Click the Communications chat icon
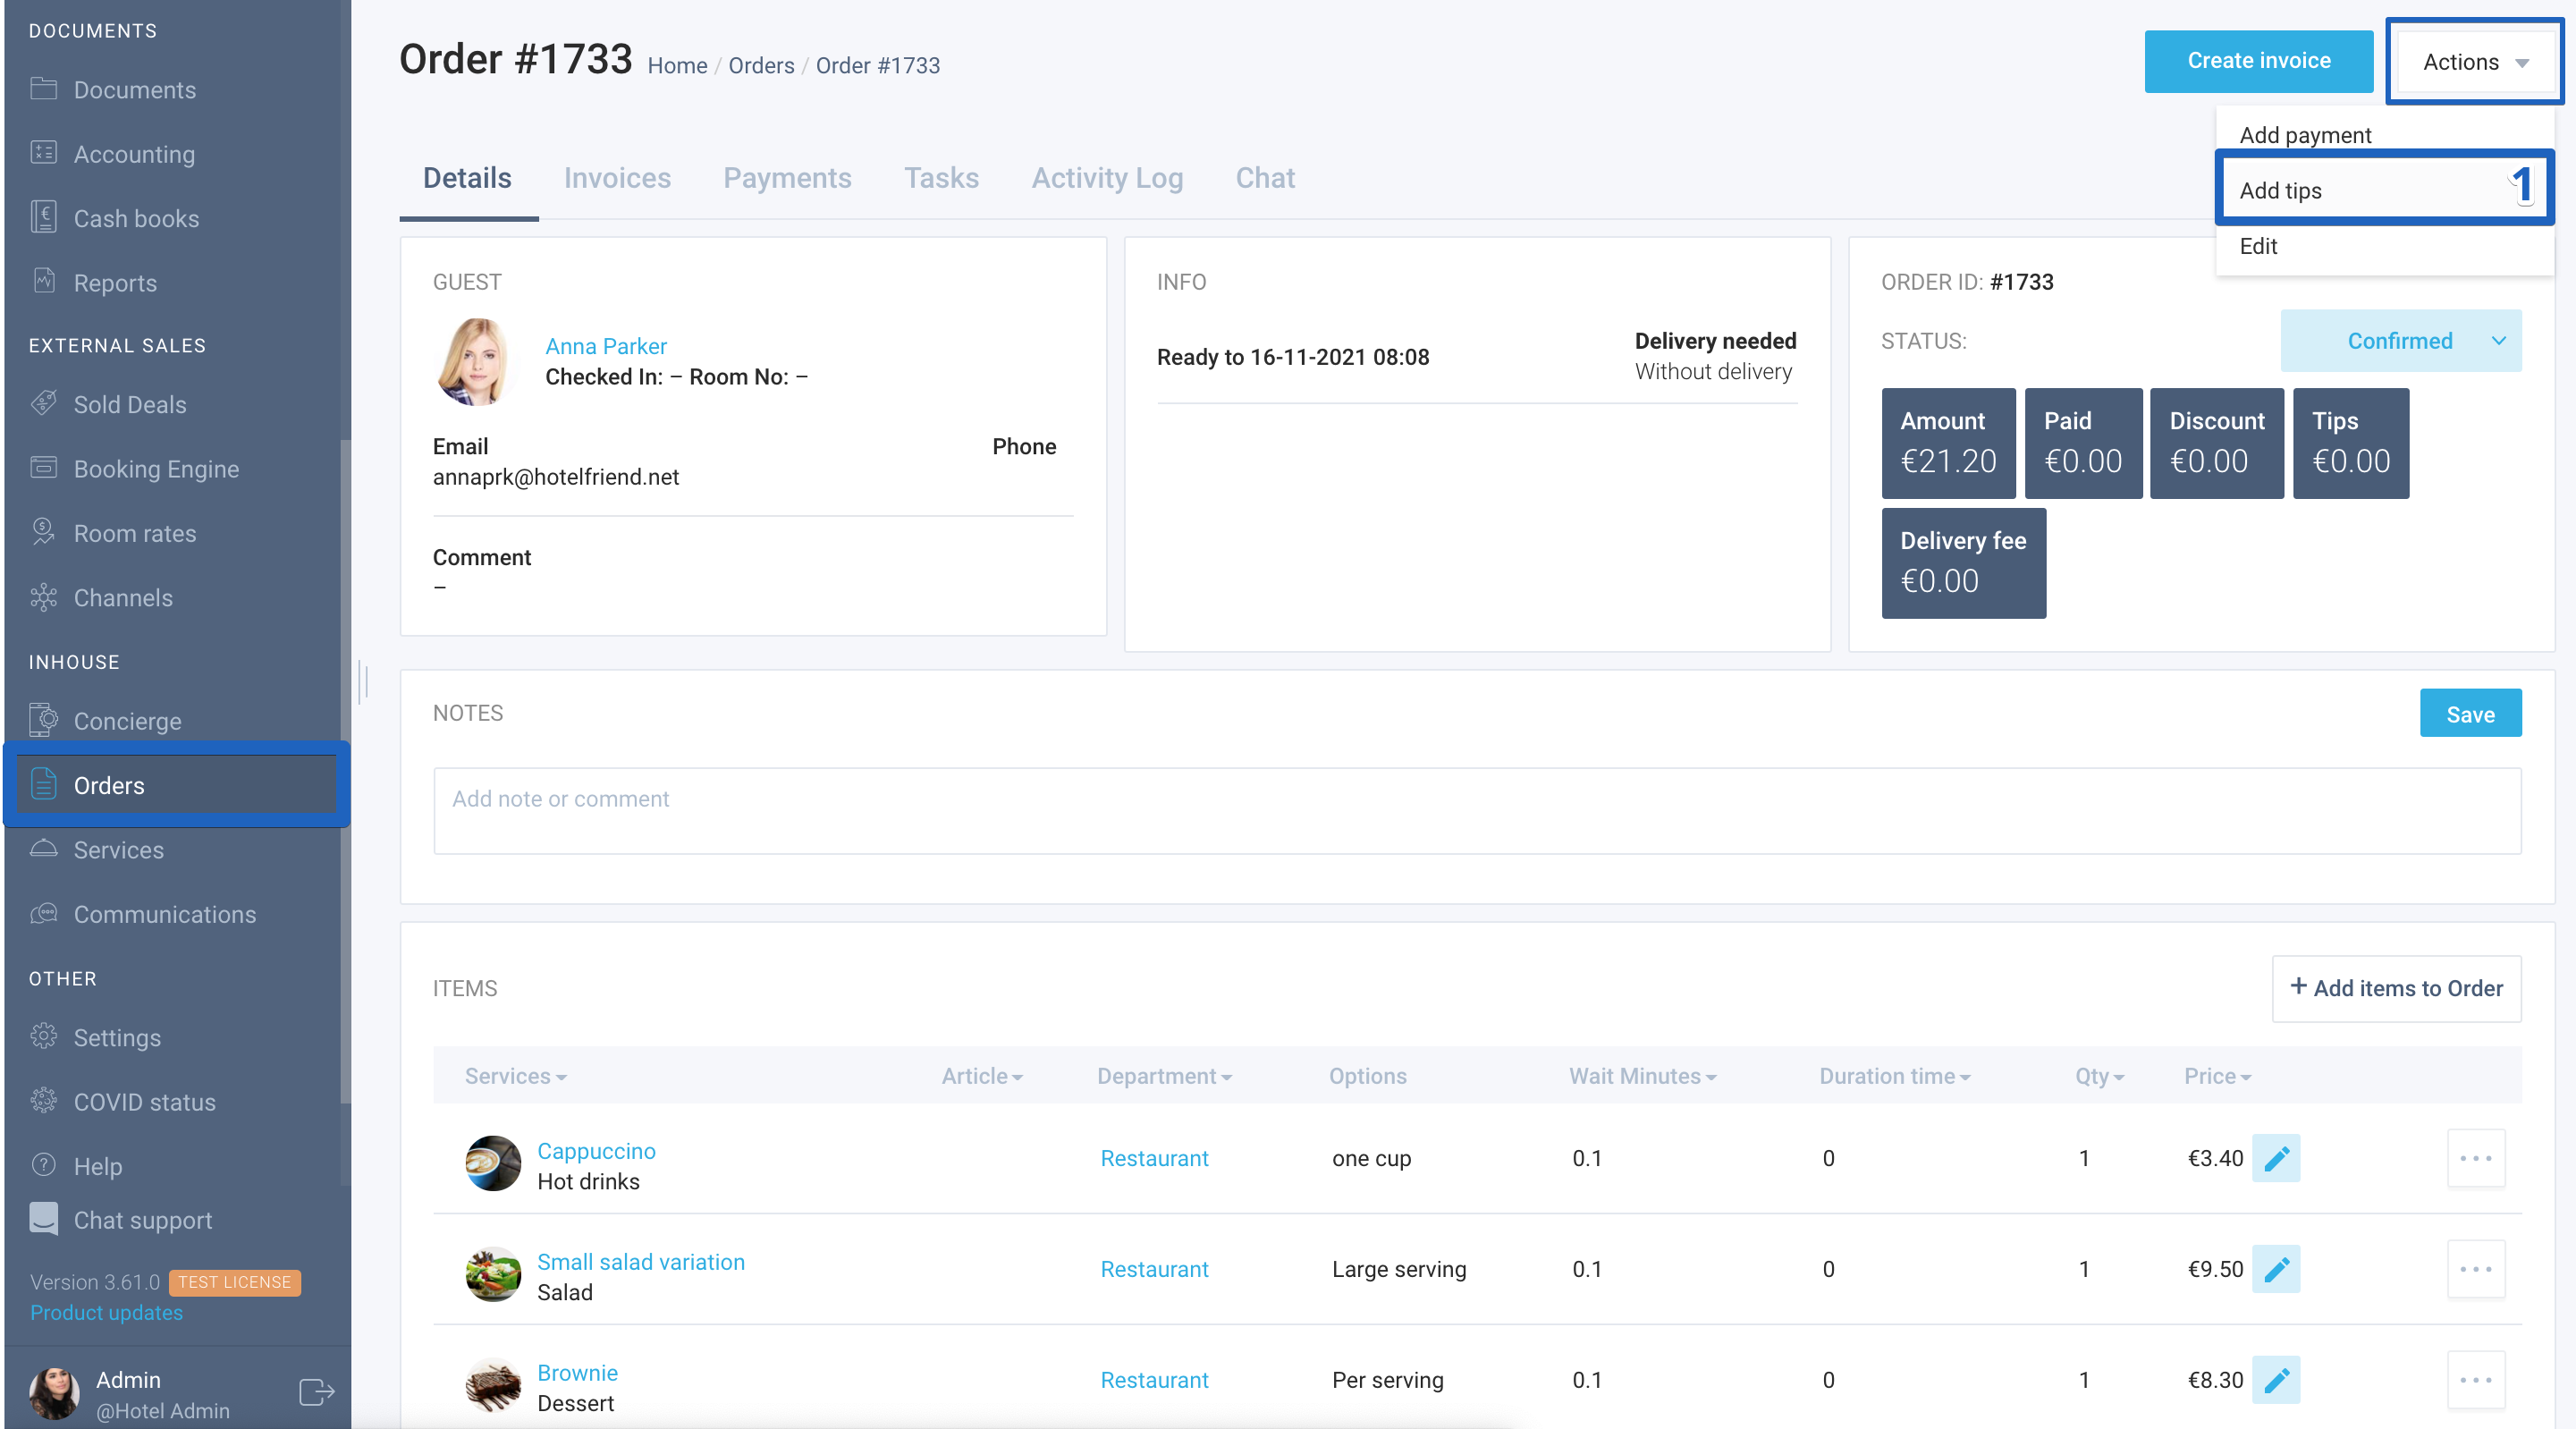Viewport: 2576px width, 1429px height. [x=43, y=913]
